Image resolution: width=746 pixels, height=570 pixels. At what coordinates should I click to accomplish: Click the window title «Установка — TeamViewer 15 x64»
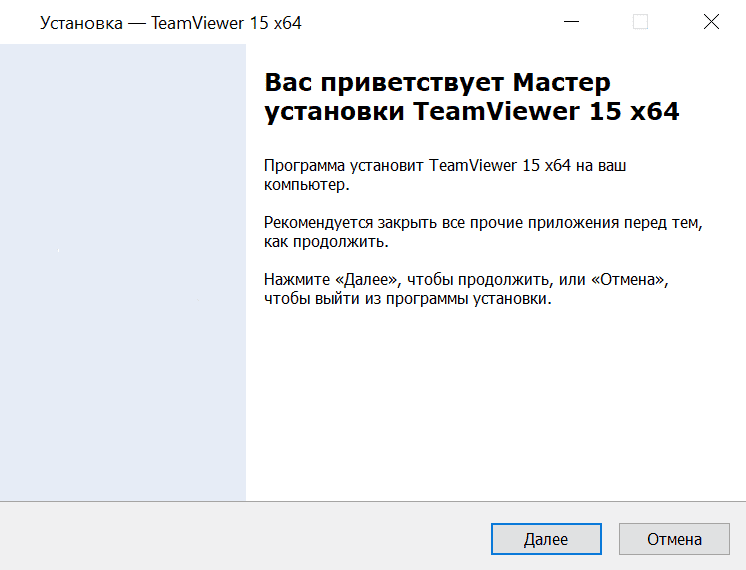pos(170,23)
